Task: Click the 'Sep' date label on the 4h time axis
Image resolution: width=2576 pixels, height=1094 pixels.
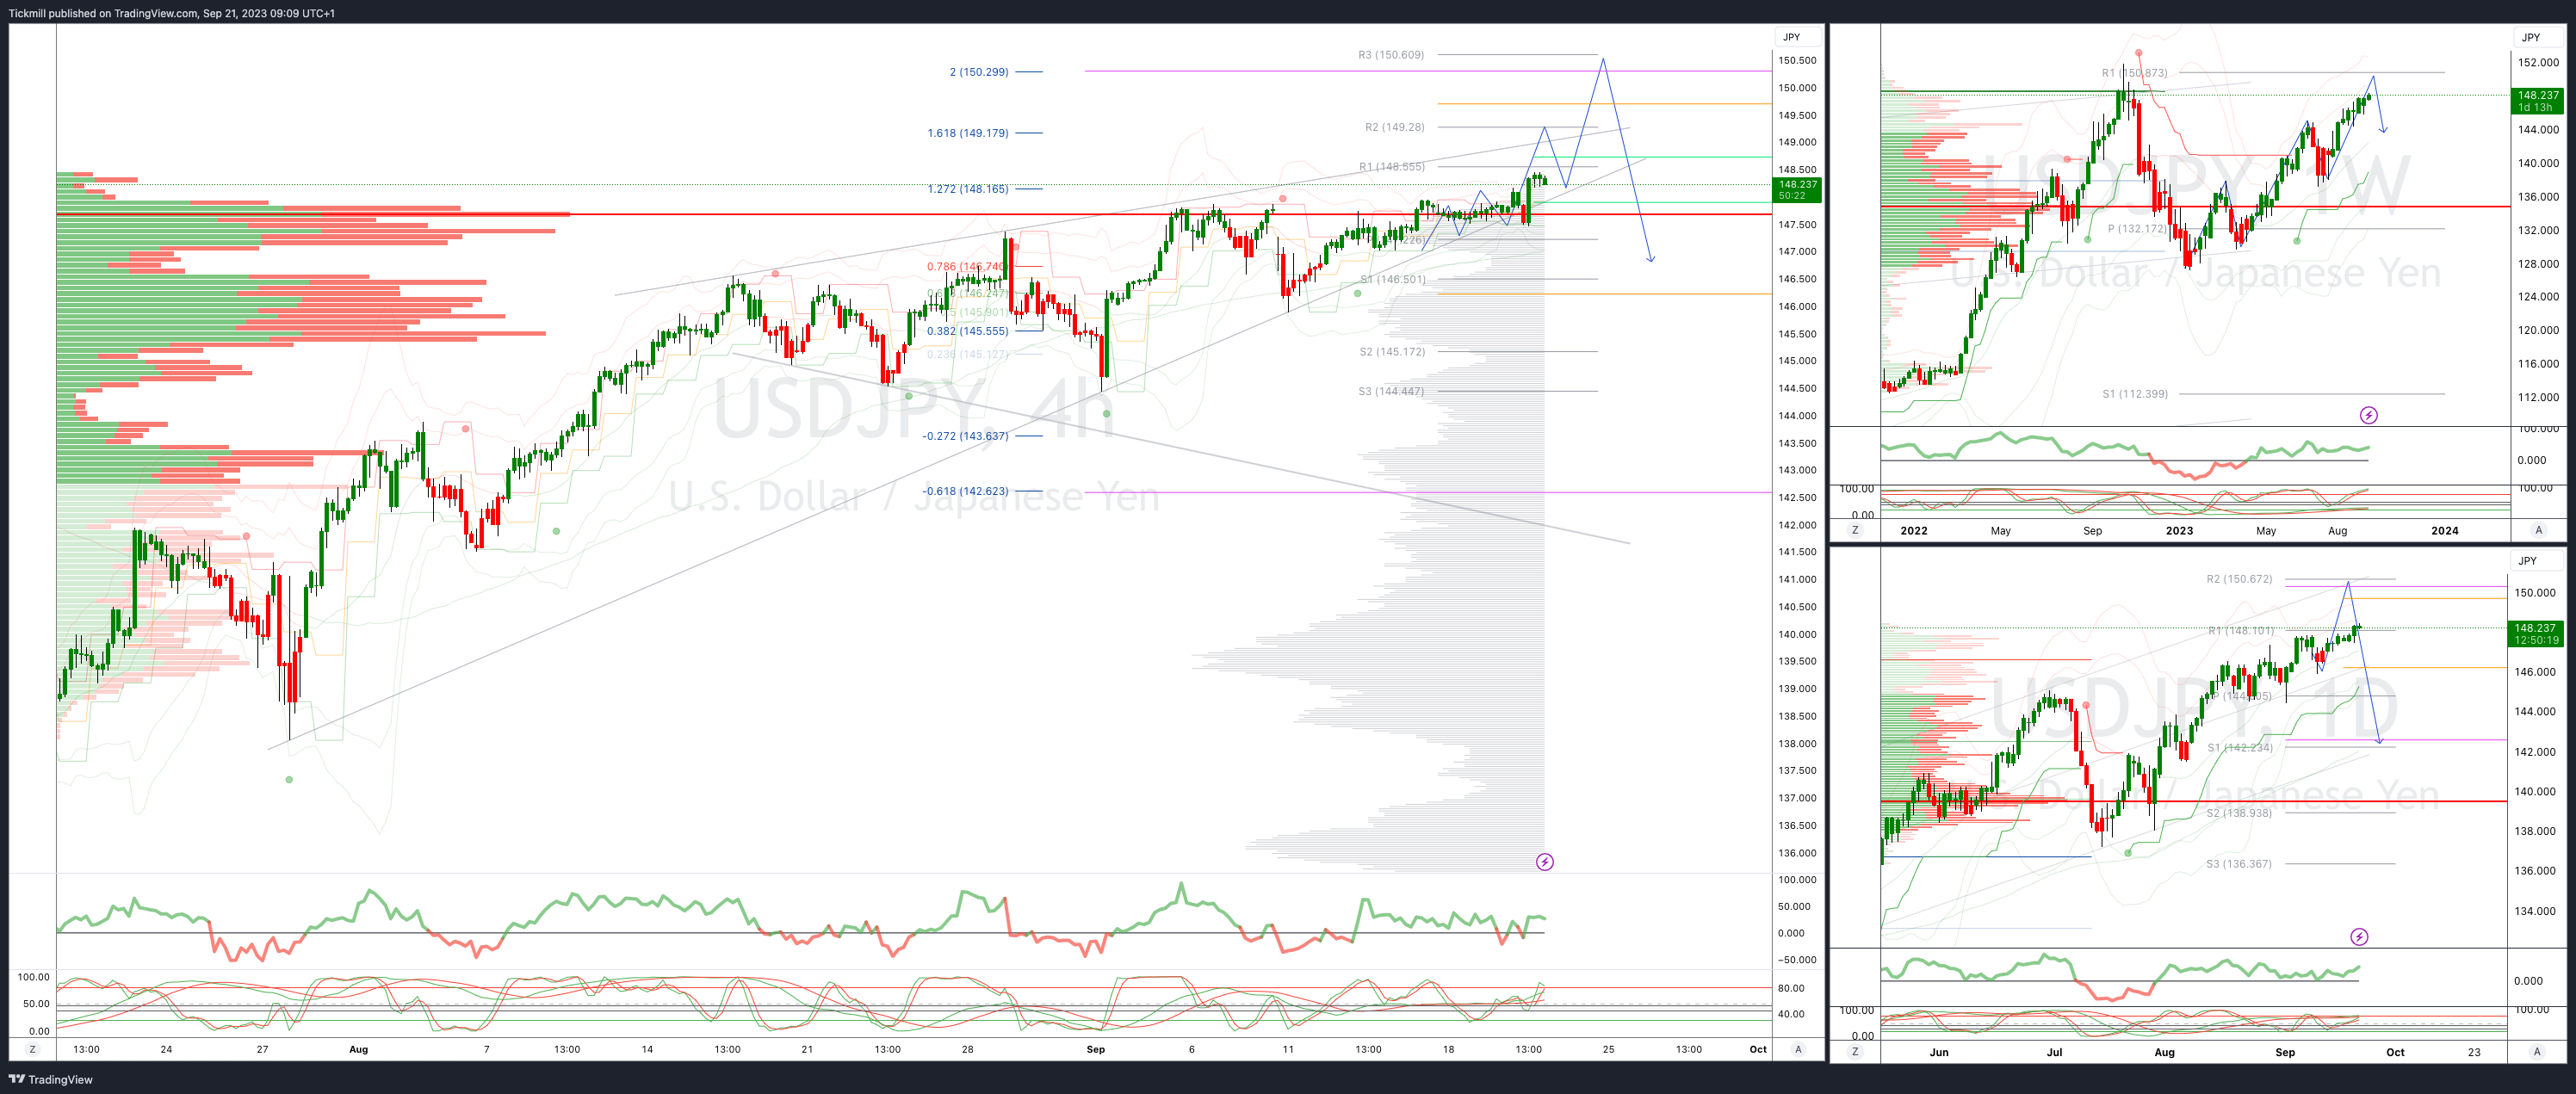Action: click(x=1095, y=1050)
